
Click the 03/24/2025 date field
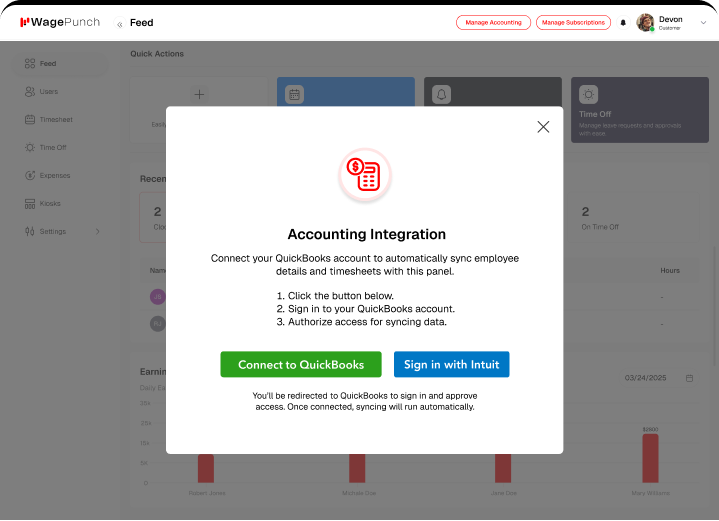(x=644, y=378)
